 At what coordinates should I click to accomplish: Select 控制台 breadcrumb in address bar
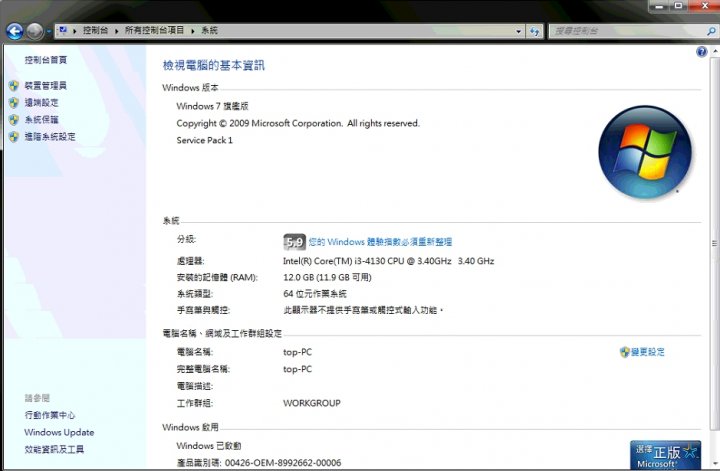(96, 30)
